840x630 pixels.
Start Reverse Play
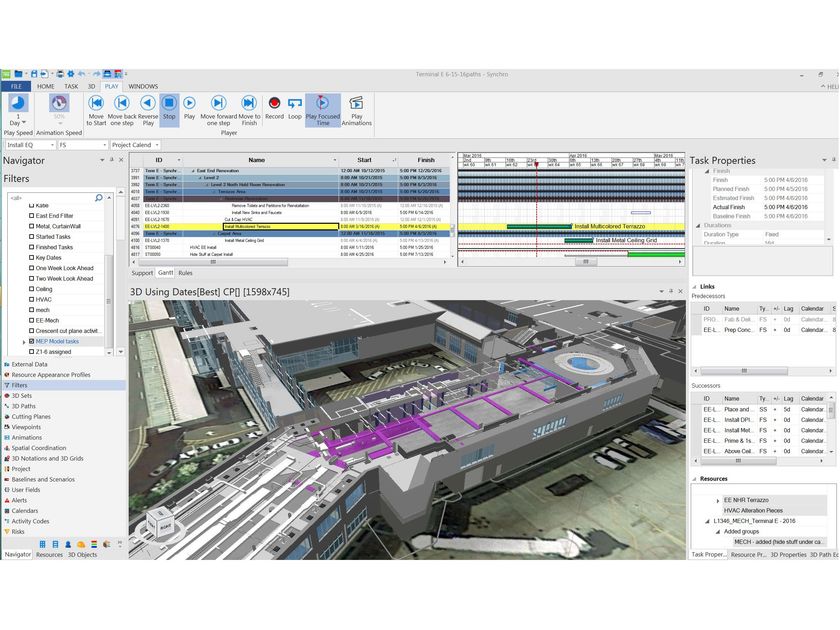tap(148, 110)
